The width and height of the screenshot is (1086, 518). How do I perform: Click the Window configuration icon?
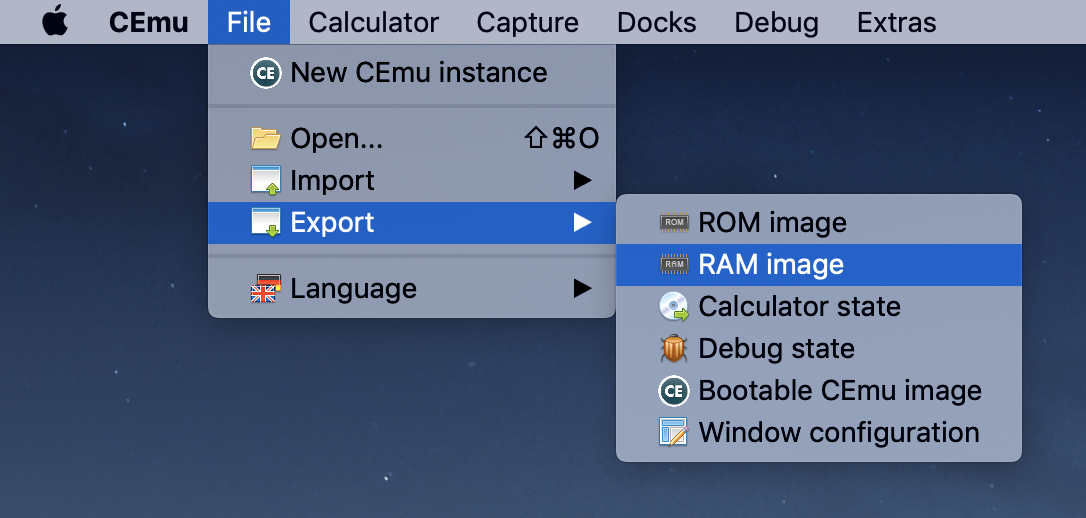pyautogui.click(x=674, y=432)
